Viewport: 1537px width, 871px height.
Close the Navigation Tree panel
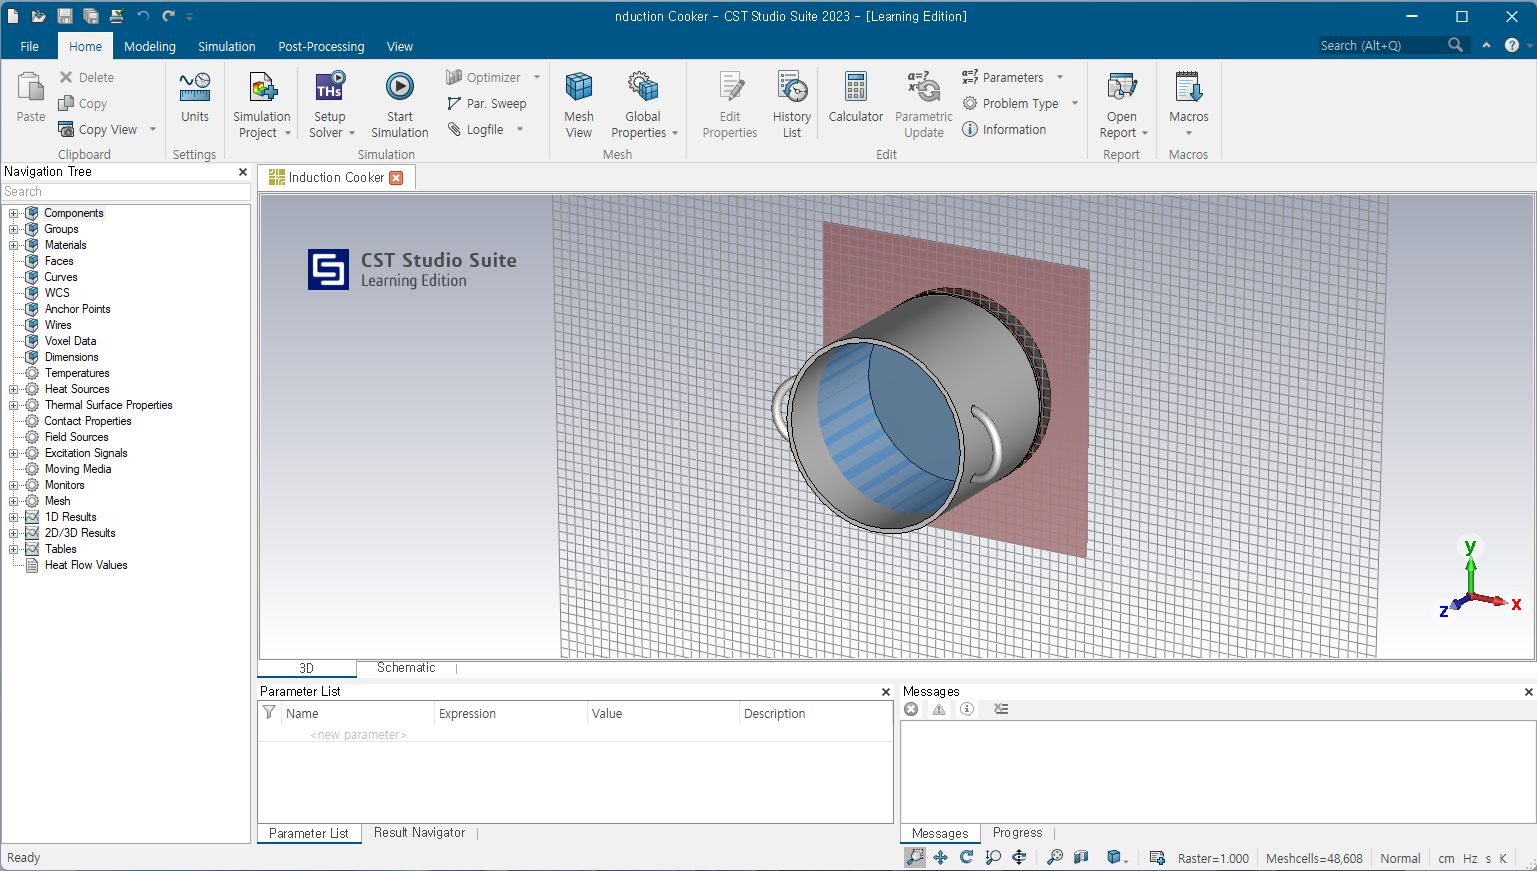click(x=242, y=172)
